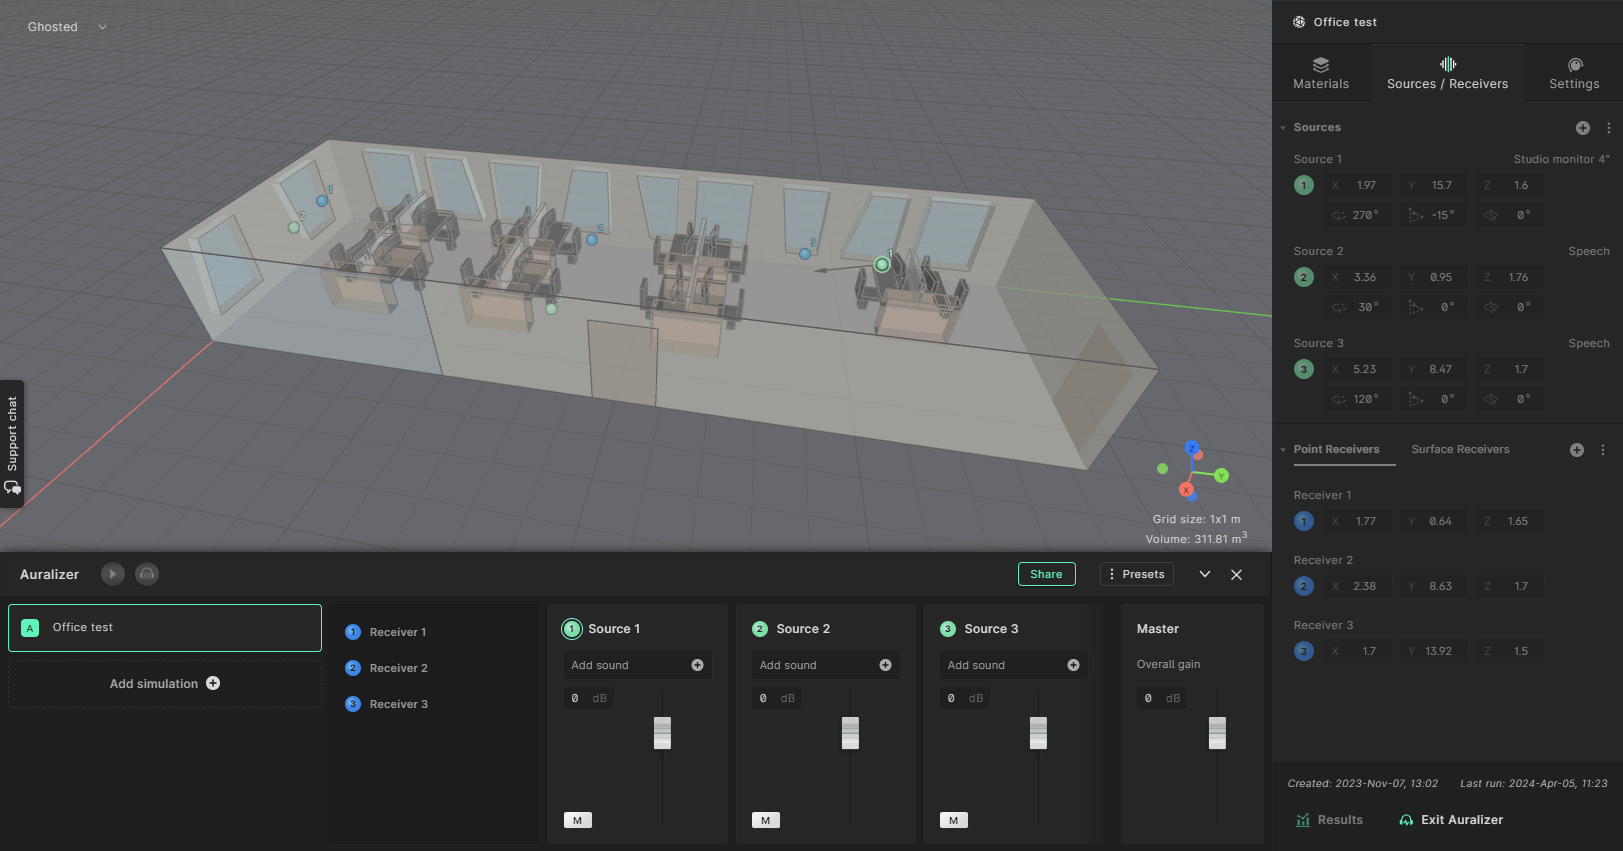1623x851 pixels.
Task: Click the headphones icon in Auralizer
Action: pos(147,574)
